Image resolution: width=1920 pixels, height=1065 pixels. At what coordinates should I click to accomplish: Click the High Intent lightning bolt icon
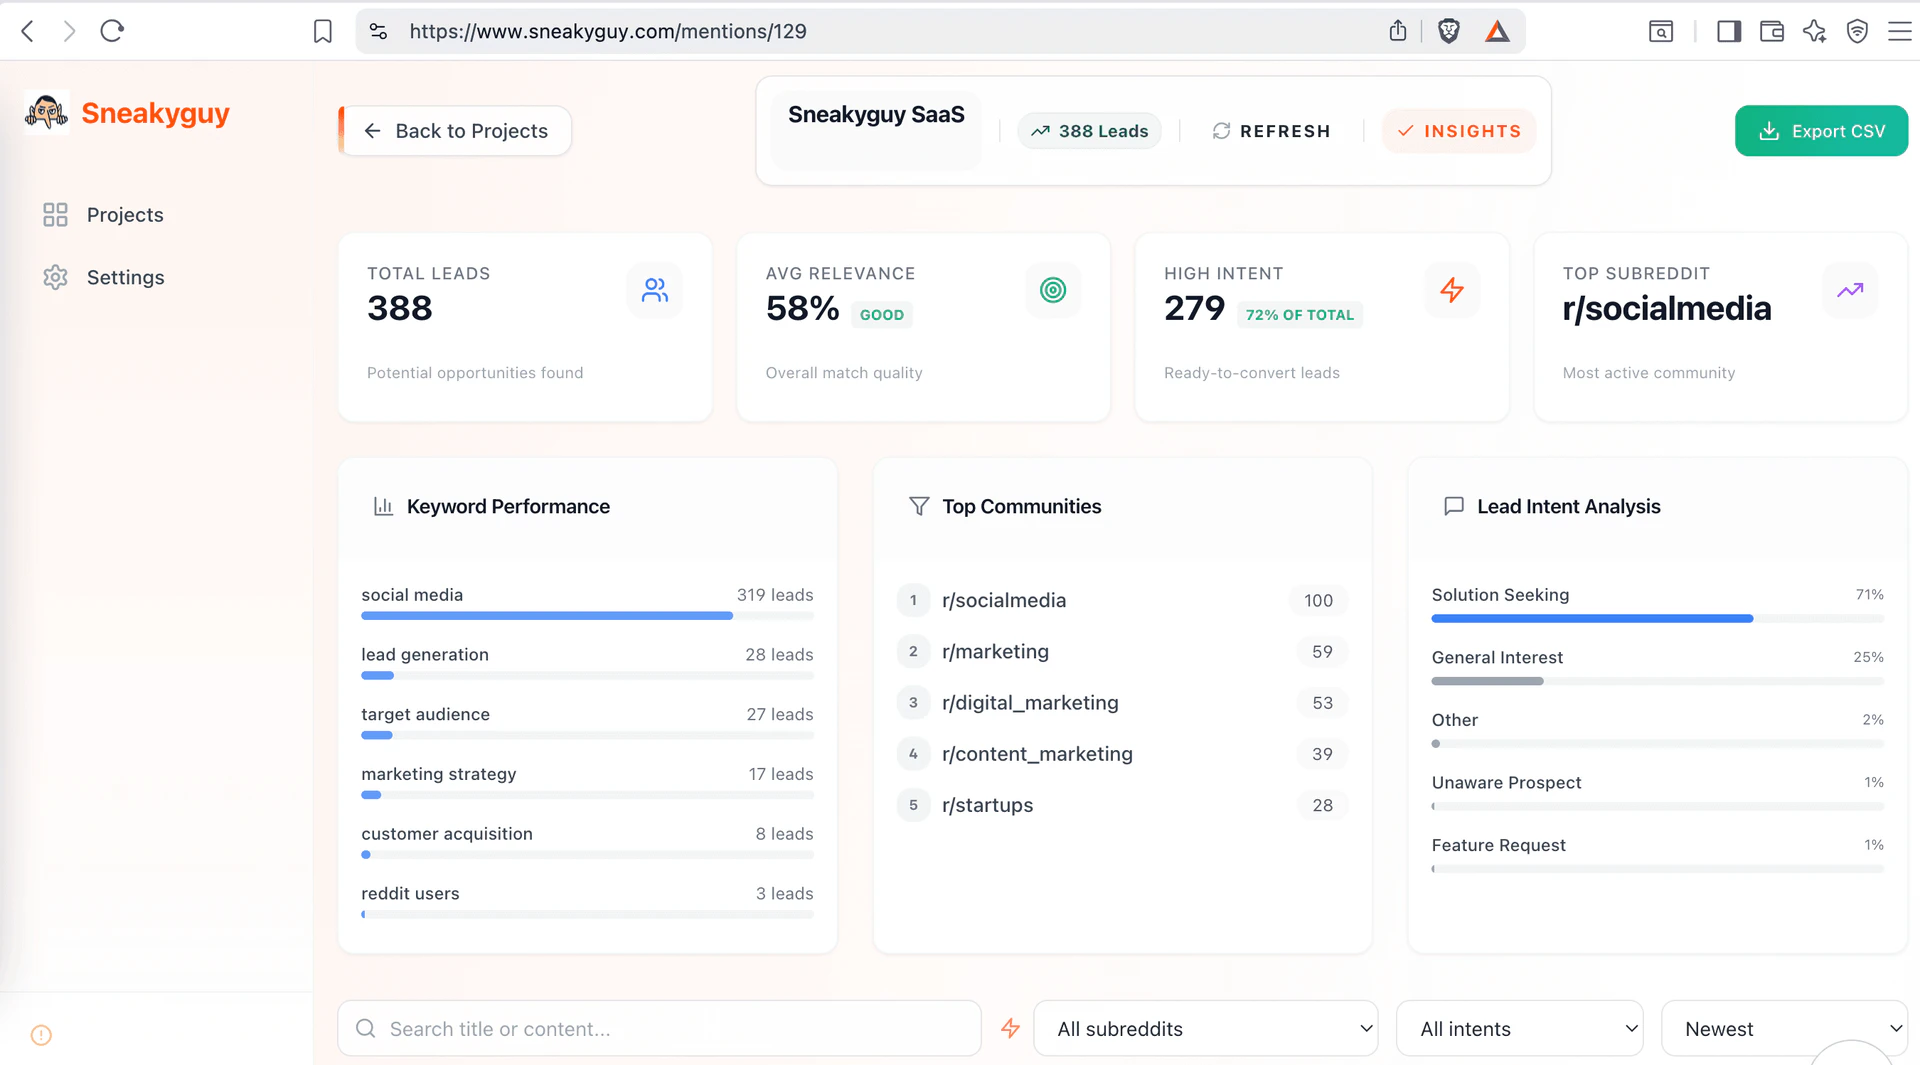click(1452, 290)
